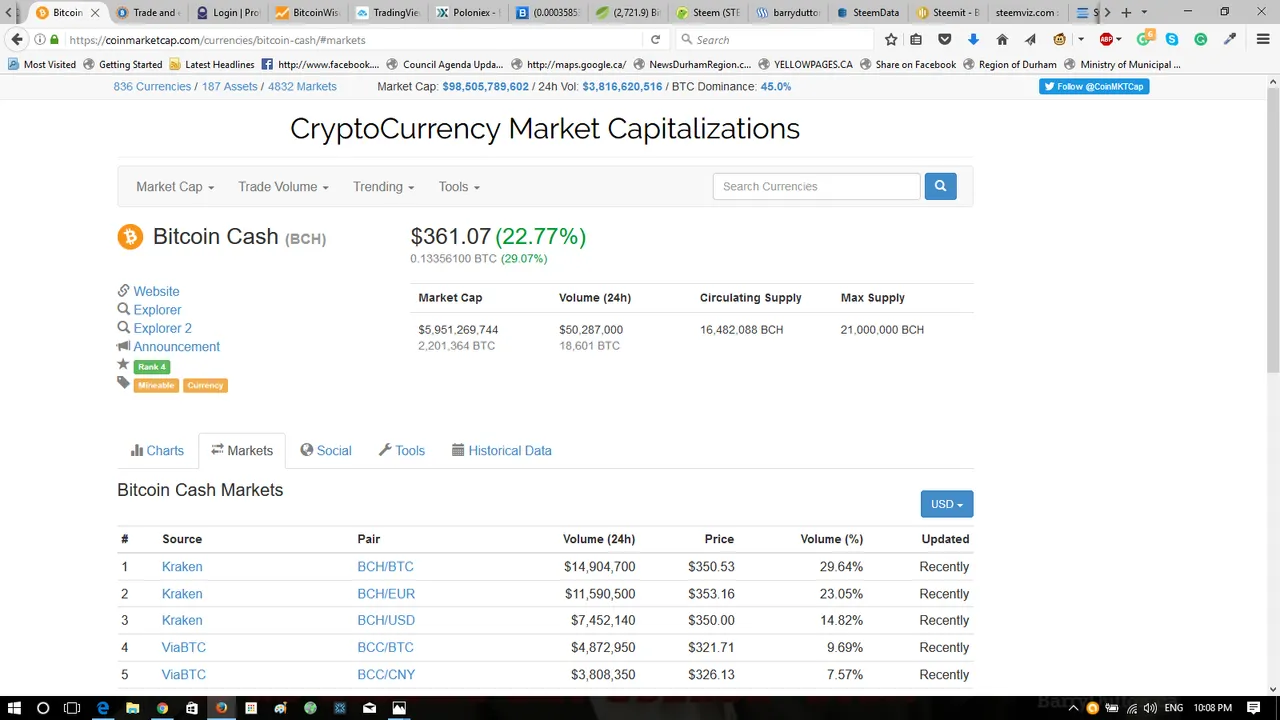The height and width of the screenshot is (720, 1280).
Task: Bookmark this page with the star icon
Action: [x=891, y=40]
